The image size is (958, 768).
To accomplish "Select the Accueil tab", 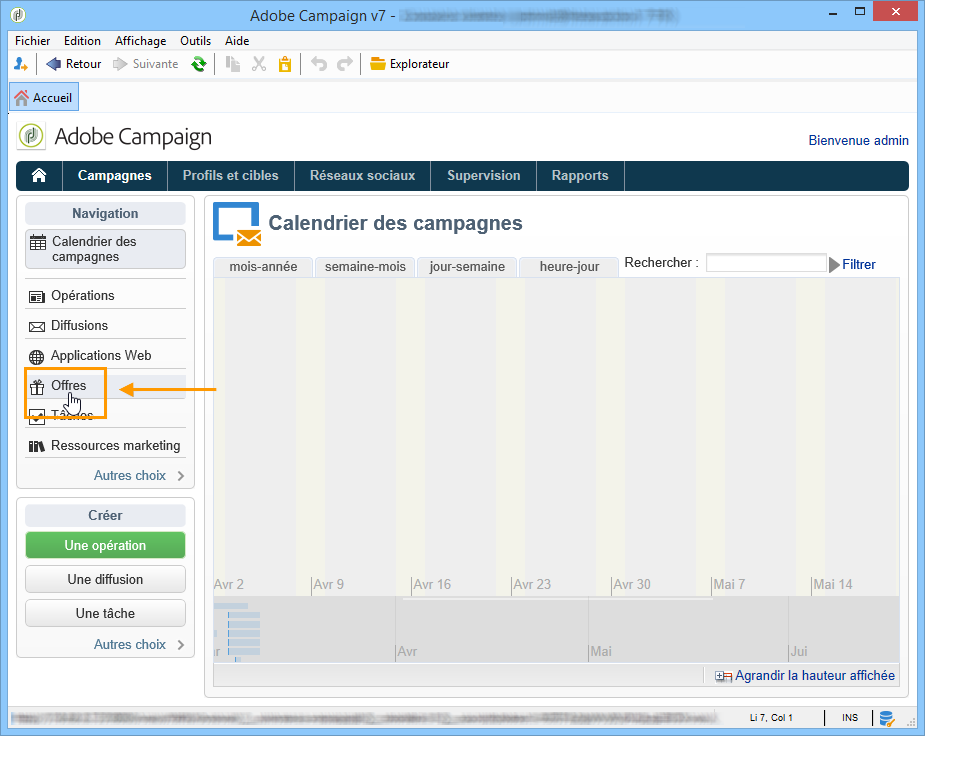I will (x=44, y=98).
